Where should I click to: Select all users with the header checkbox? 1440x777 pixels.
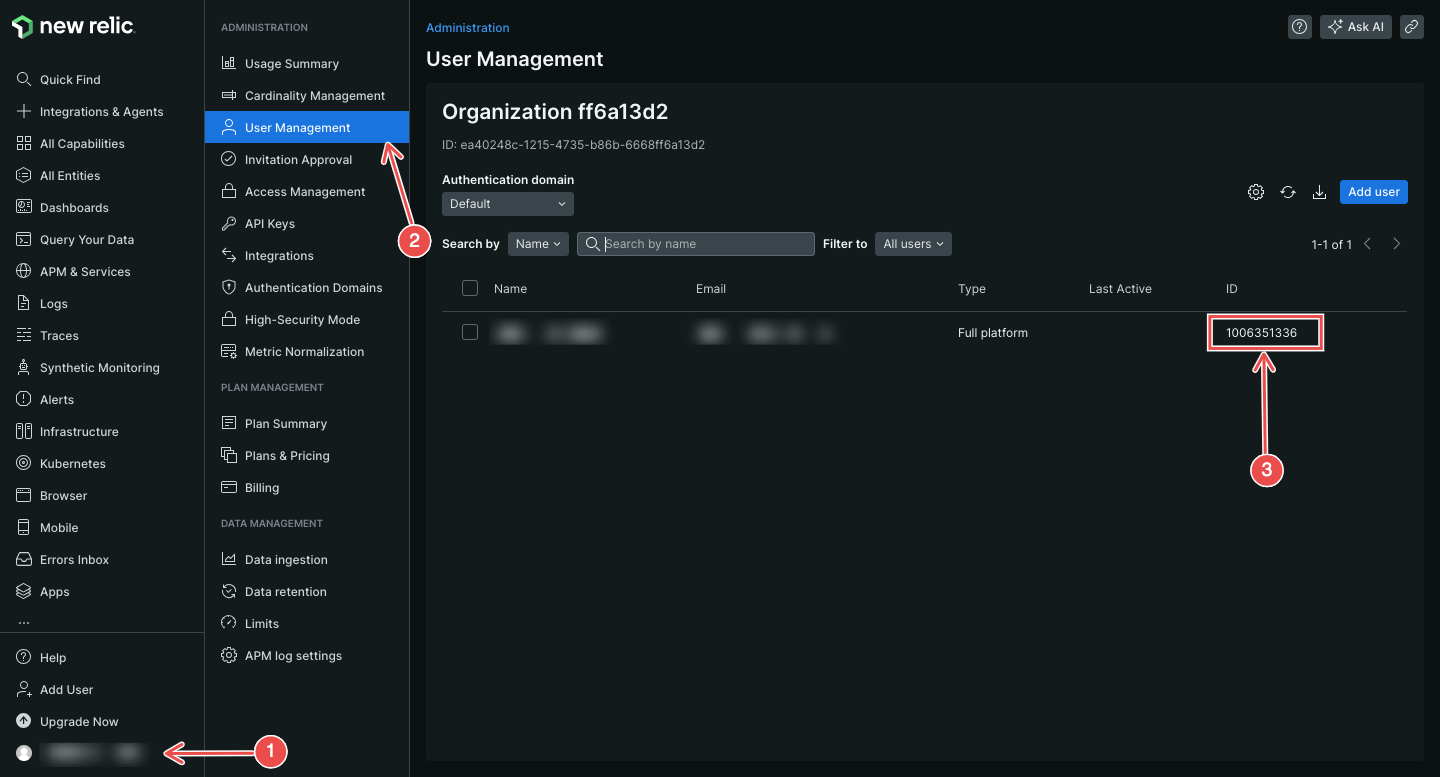point(470,287)
